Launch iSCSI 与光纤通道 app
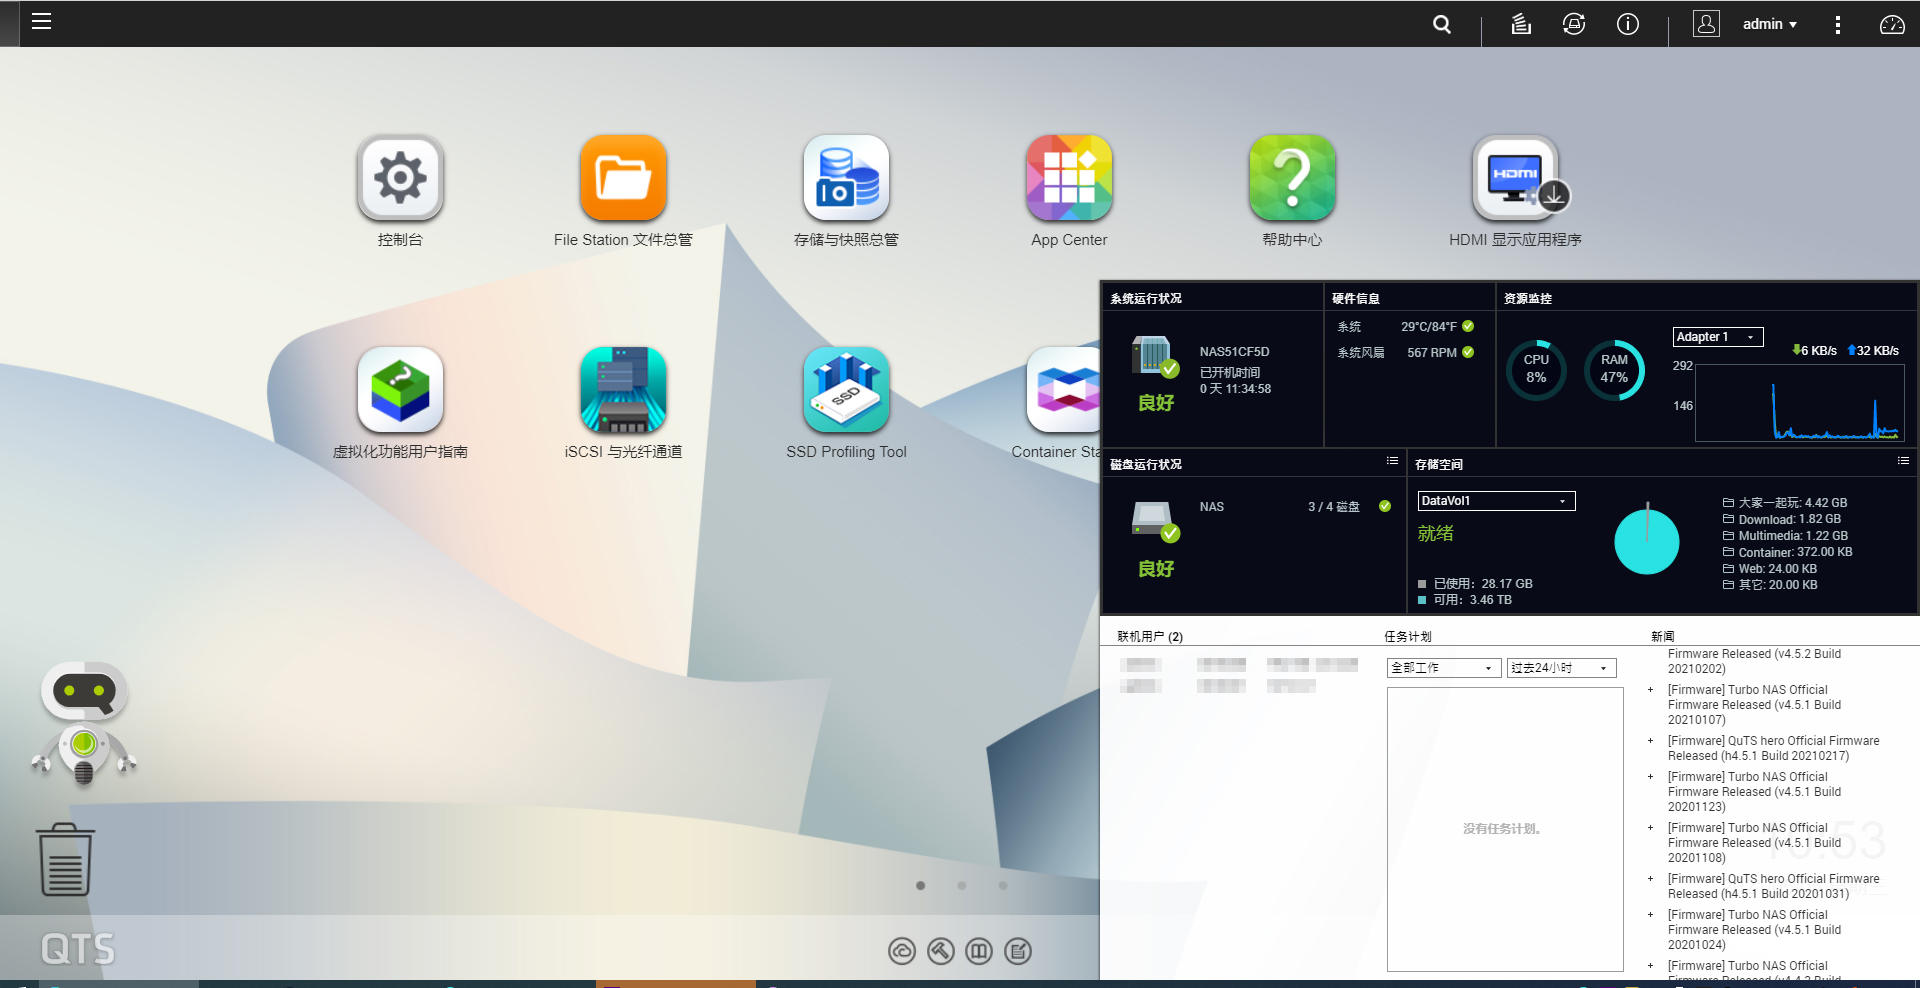This screenshot has width=1920, height=988. click(x=623, y=390)
